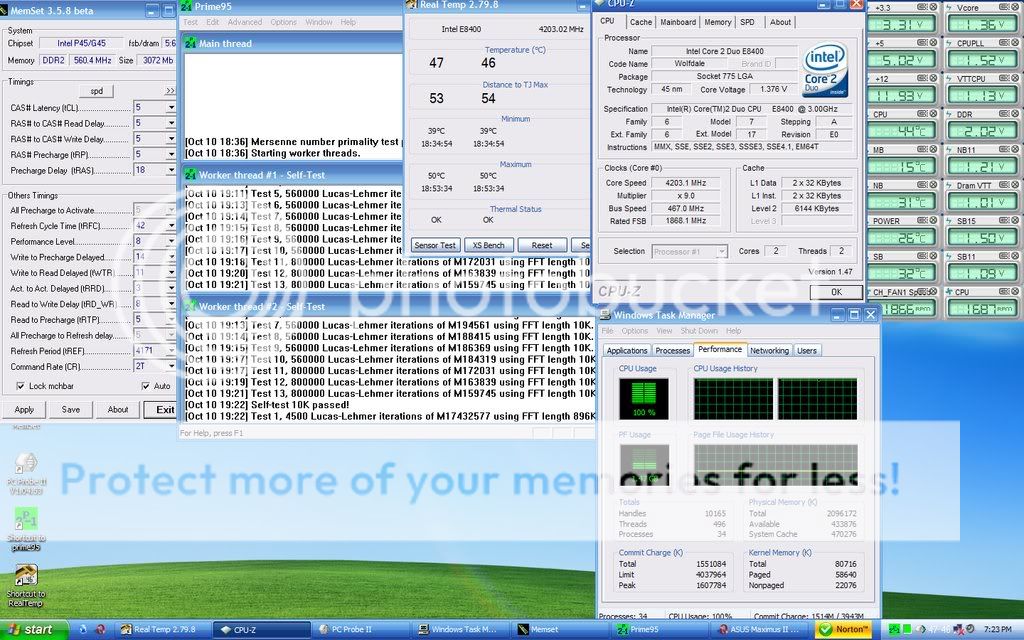This screenshot has height=640, width=1024.
Task: Open the settings icon on the +5 panel
Action: (922, 42)
